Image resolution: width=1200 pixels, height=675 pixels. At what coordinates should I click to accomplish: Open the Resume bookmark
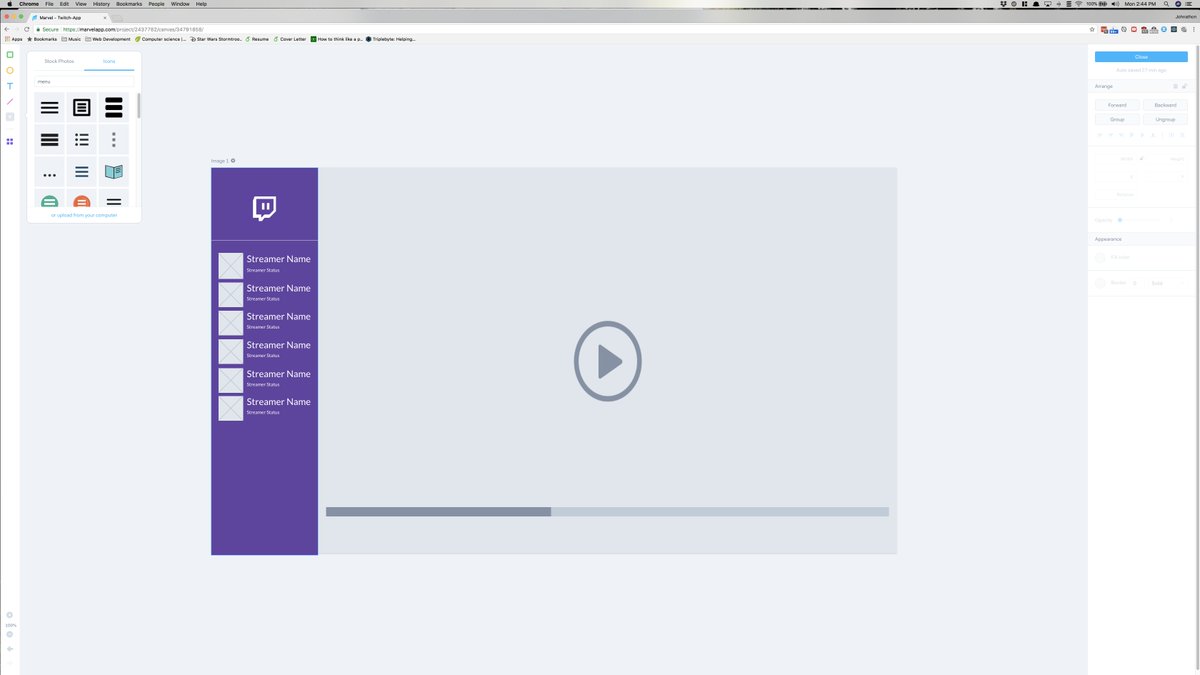click(257, 39)
